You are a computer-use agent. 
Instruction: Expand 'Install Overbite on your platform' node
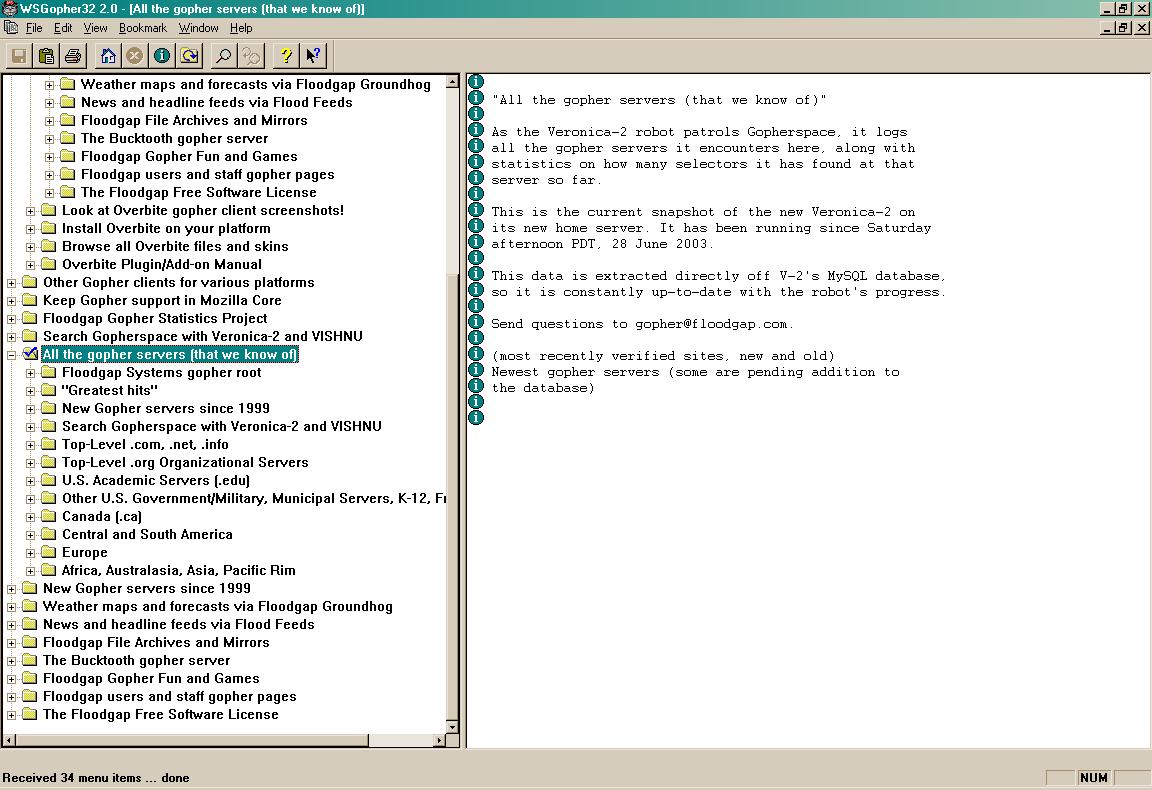click(30, 229)
